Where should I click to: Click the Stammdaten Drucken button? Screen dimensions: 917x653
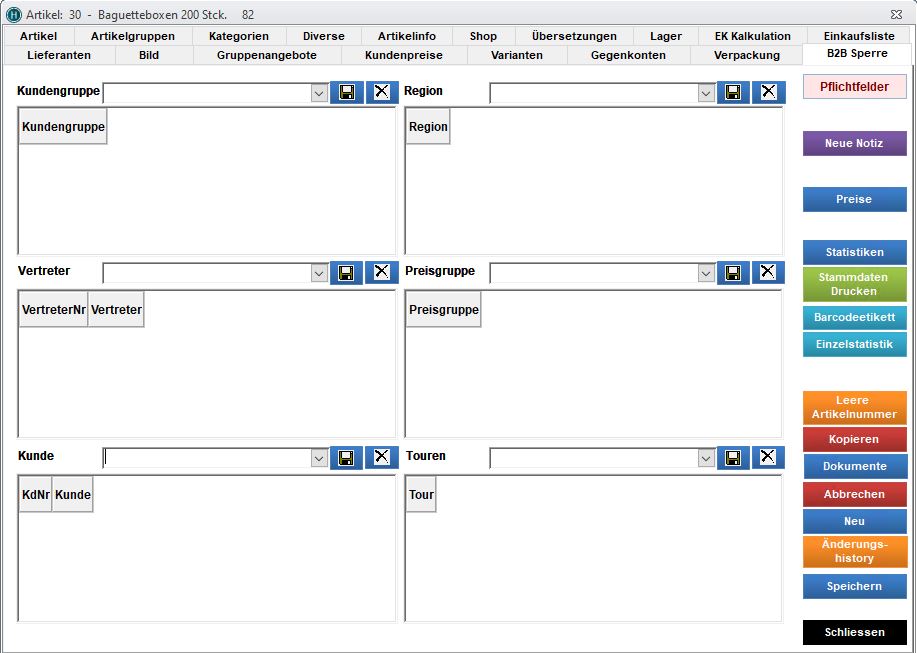(x=854, y=284)
